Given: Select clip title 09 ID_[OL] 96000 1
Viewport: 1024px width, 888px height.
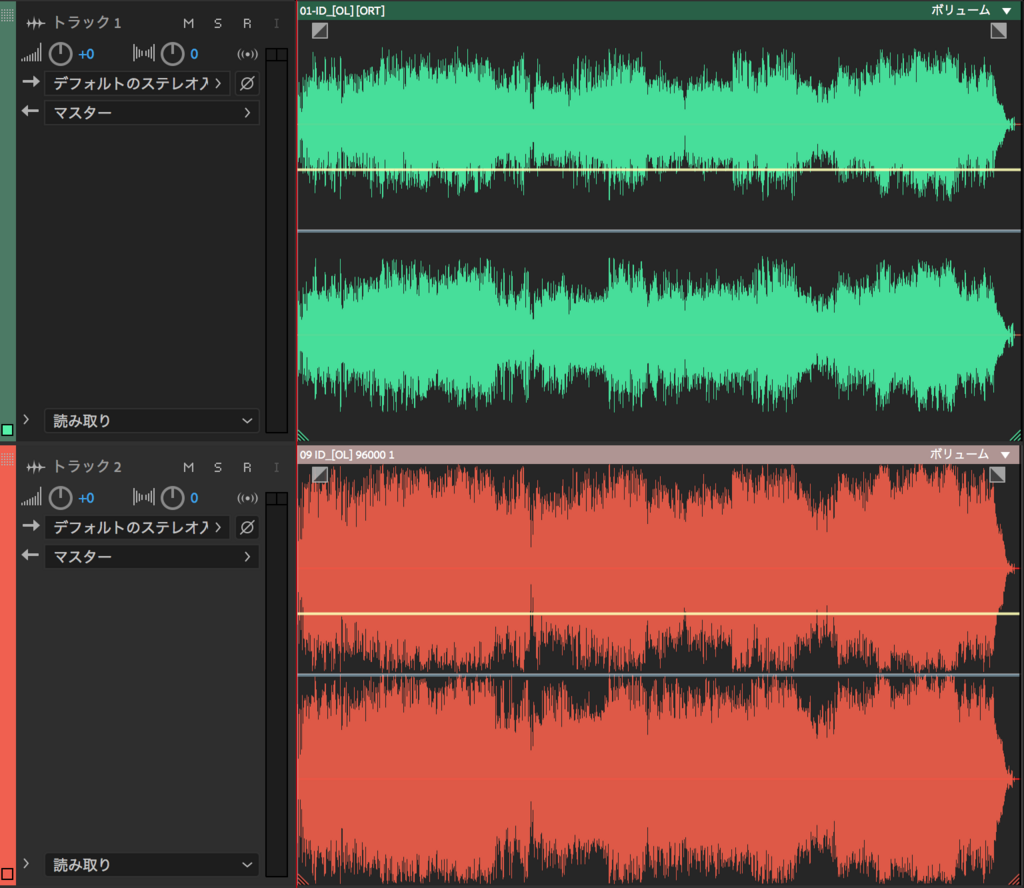Looking at the screenshot, I should [347, 454].
